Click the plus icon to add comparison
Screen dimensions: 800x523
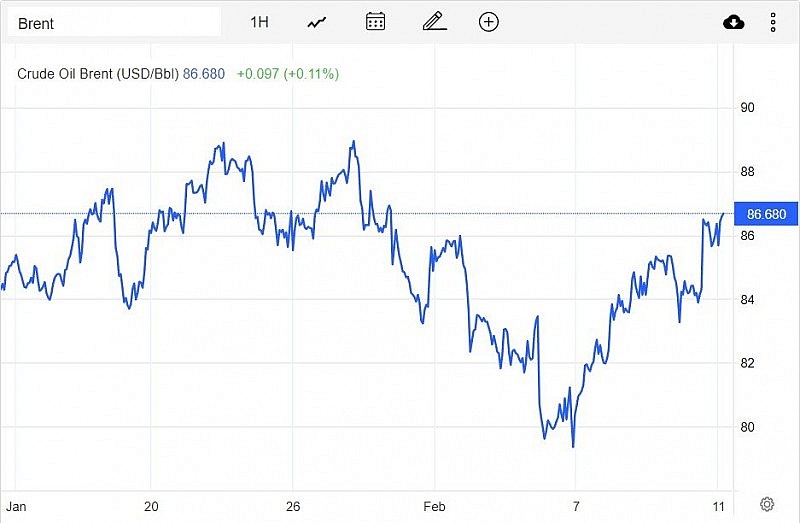click(x=489, y=22)
